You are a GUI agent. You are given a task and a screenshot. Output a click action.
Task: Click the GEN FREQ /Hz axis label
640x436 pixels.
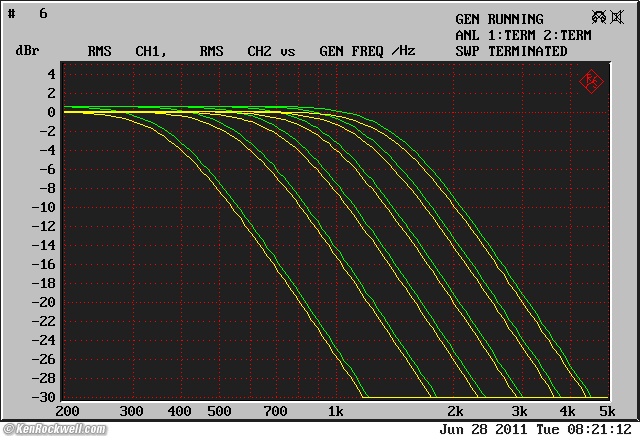coord(366,51)
